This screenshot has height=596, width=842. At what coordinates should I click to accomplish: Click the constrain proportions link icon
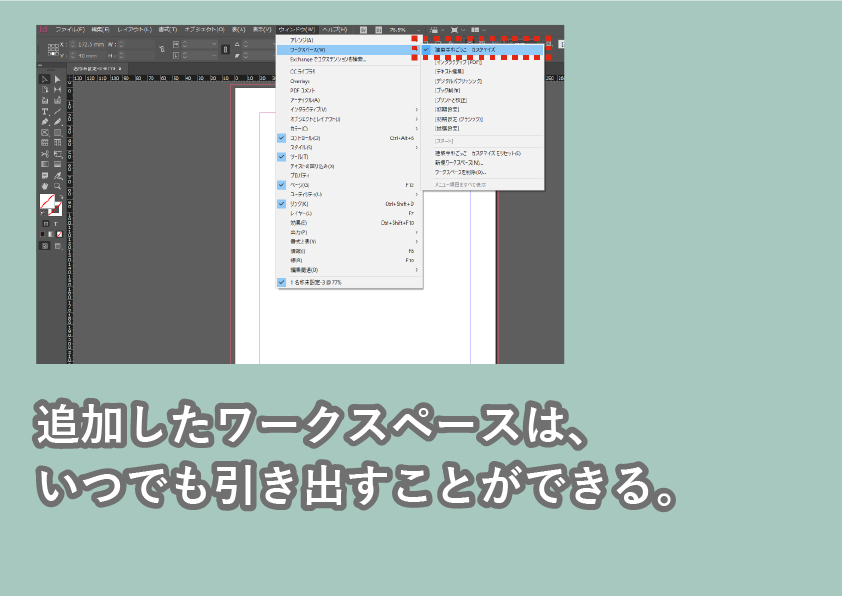[x=225, y=49]
